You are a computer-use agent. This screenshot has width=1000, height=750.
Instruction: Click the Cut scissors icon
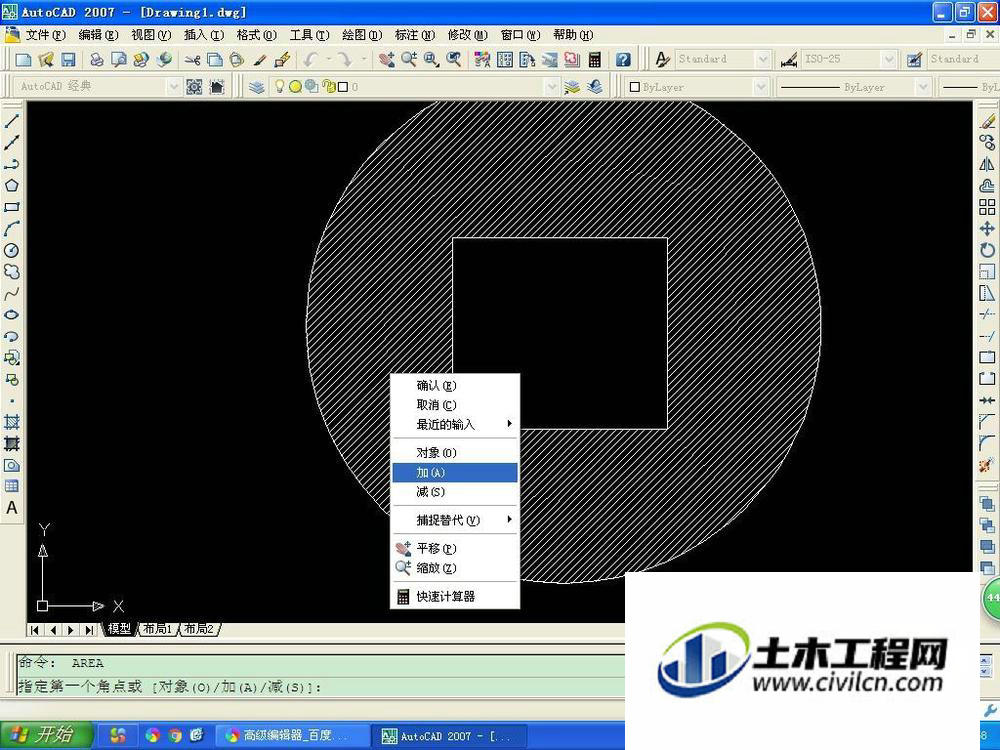tap(192, 60)
